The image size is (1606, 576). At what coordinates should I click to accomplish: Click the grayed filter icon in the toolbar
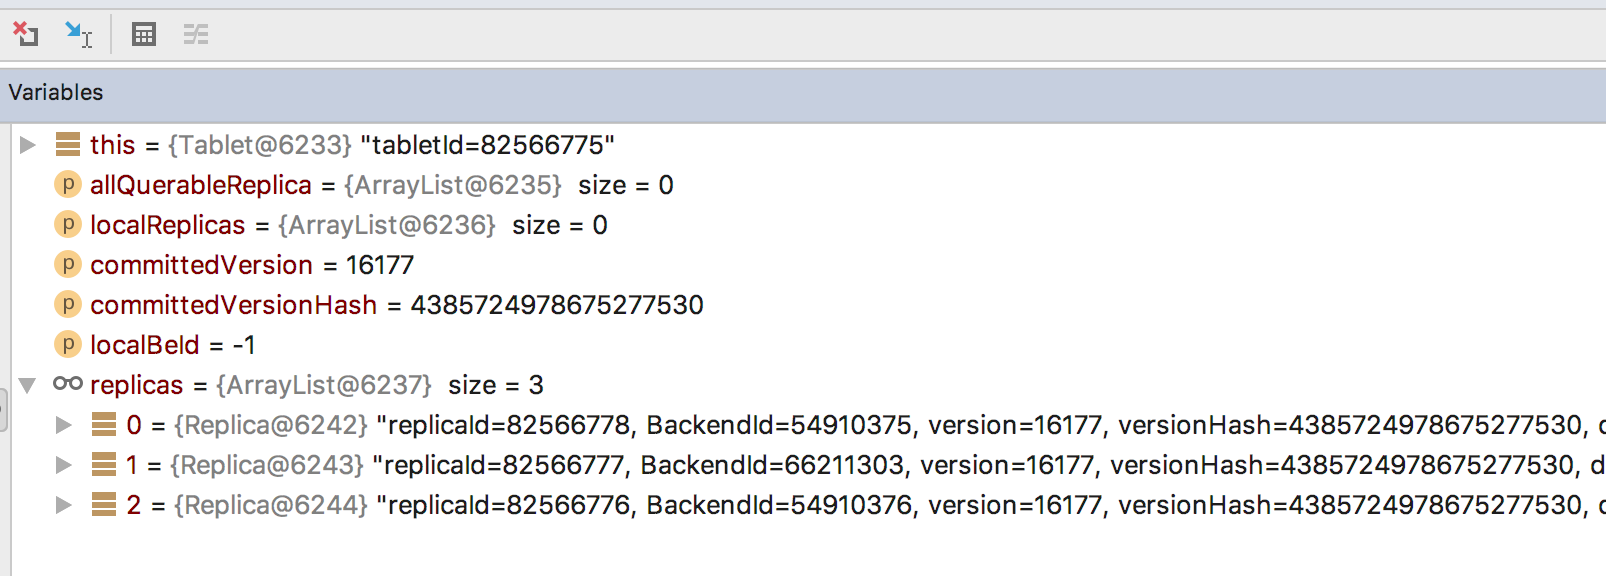(x=196, y=33)
